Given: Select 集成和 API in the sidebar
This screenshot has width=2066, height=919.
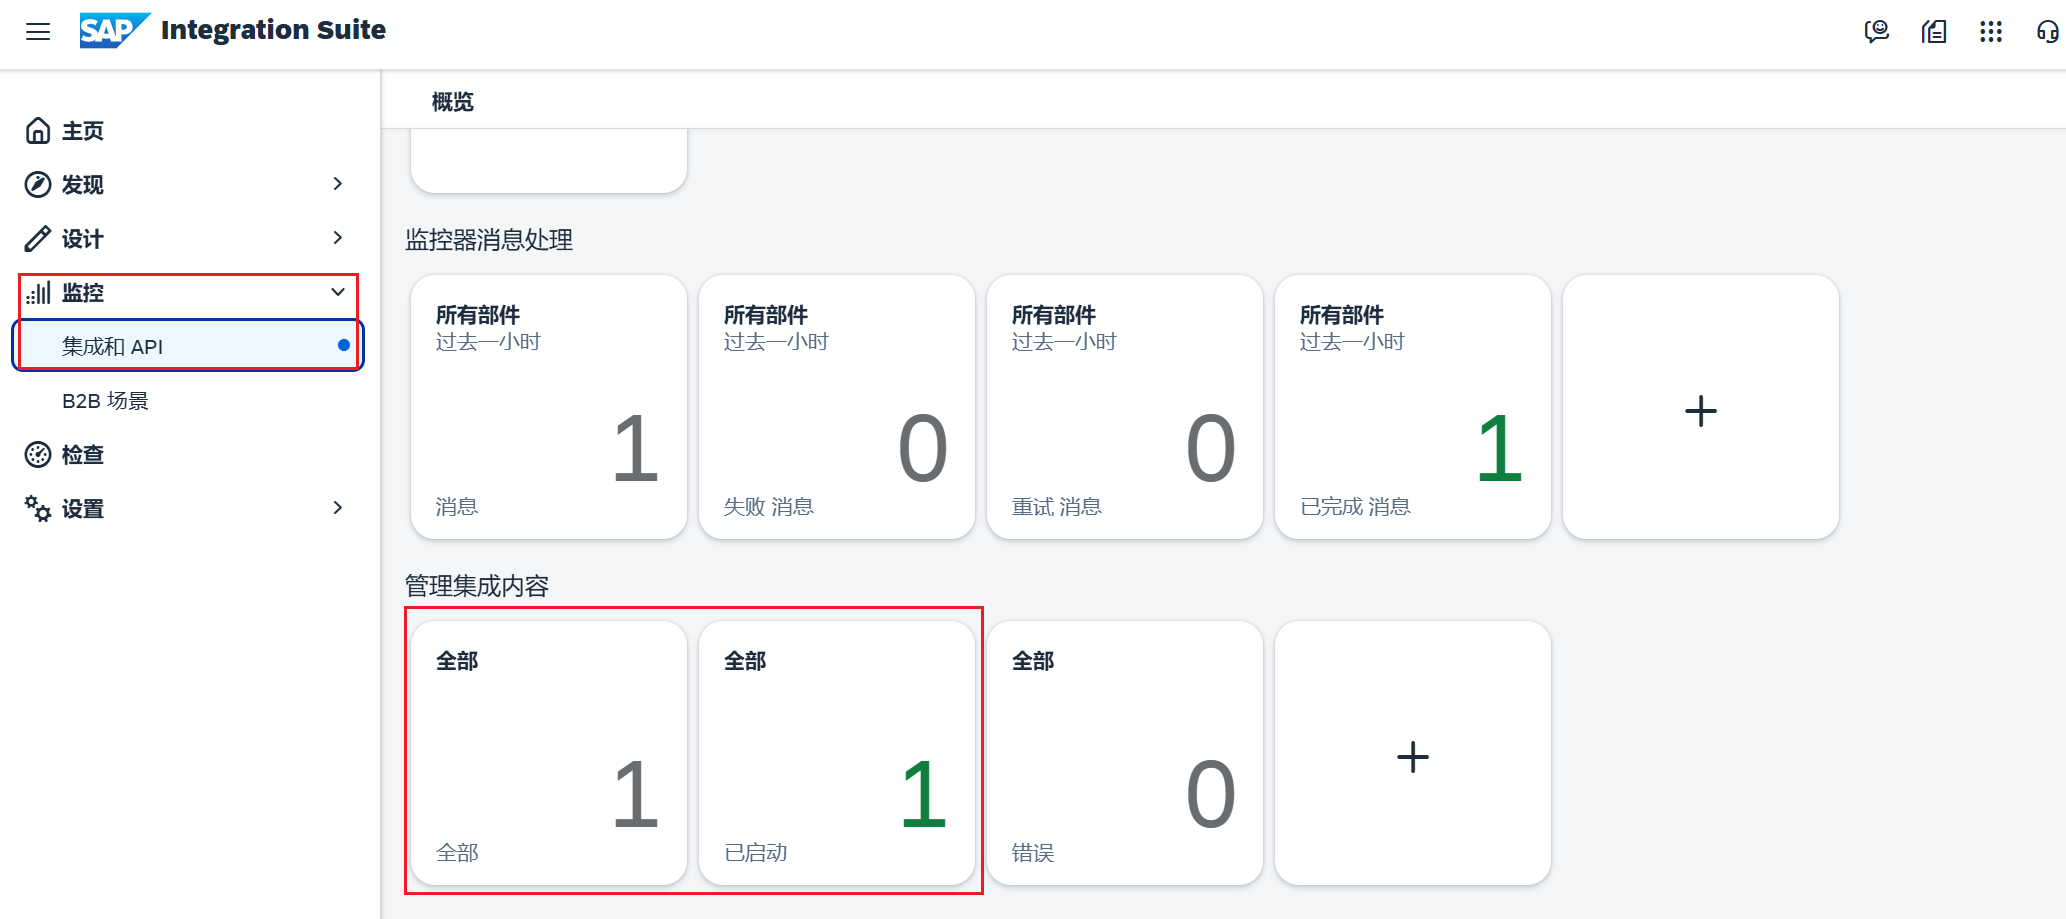Looking at the screenshot, I should click(x=113, y=345).
